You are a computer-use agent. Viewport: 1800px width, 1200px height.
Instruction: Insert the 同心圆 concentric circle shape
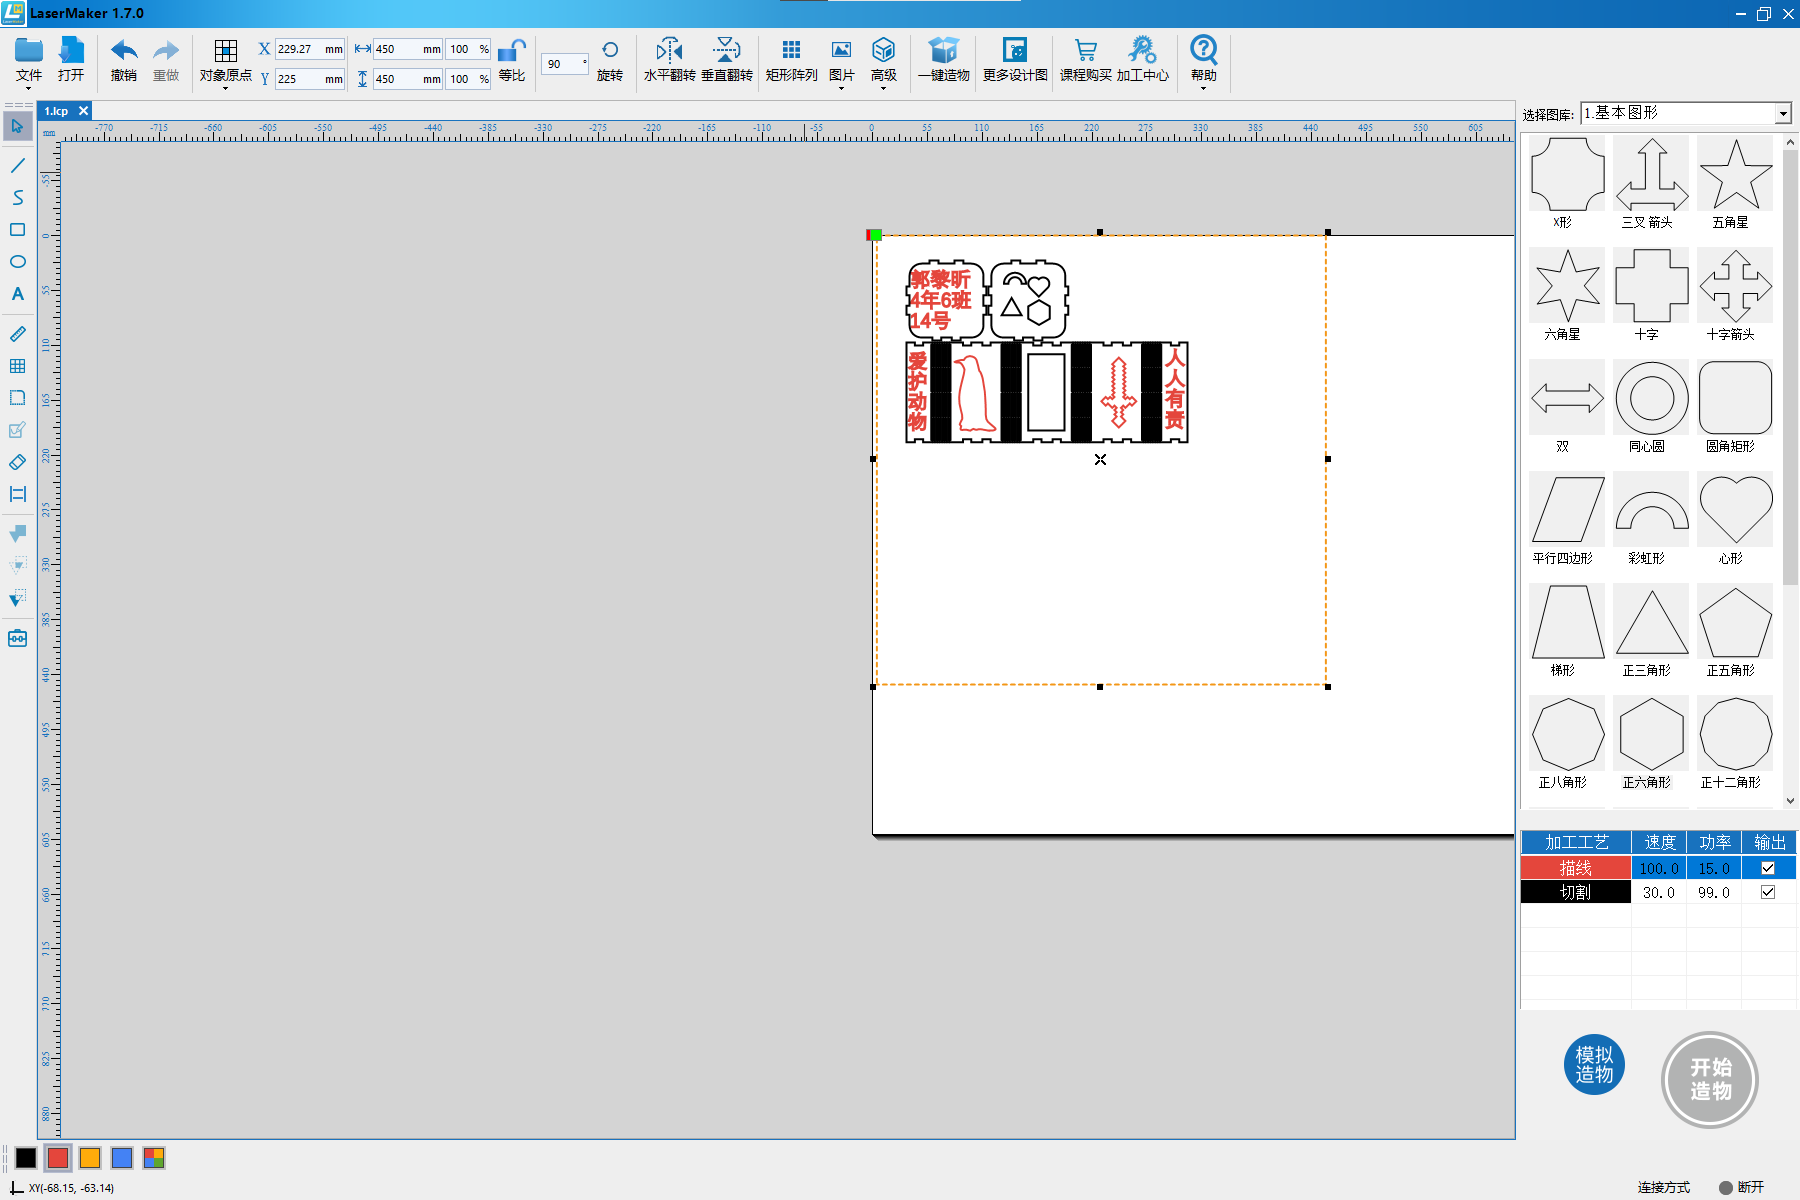[1652, 398]
